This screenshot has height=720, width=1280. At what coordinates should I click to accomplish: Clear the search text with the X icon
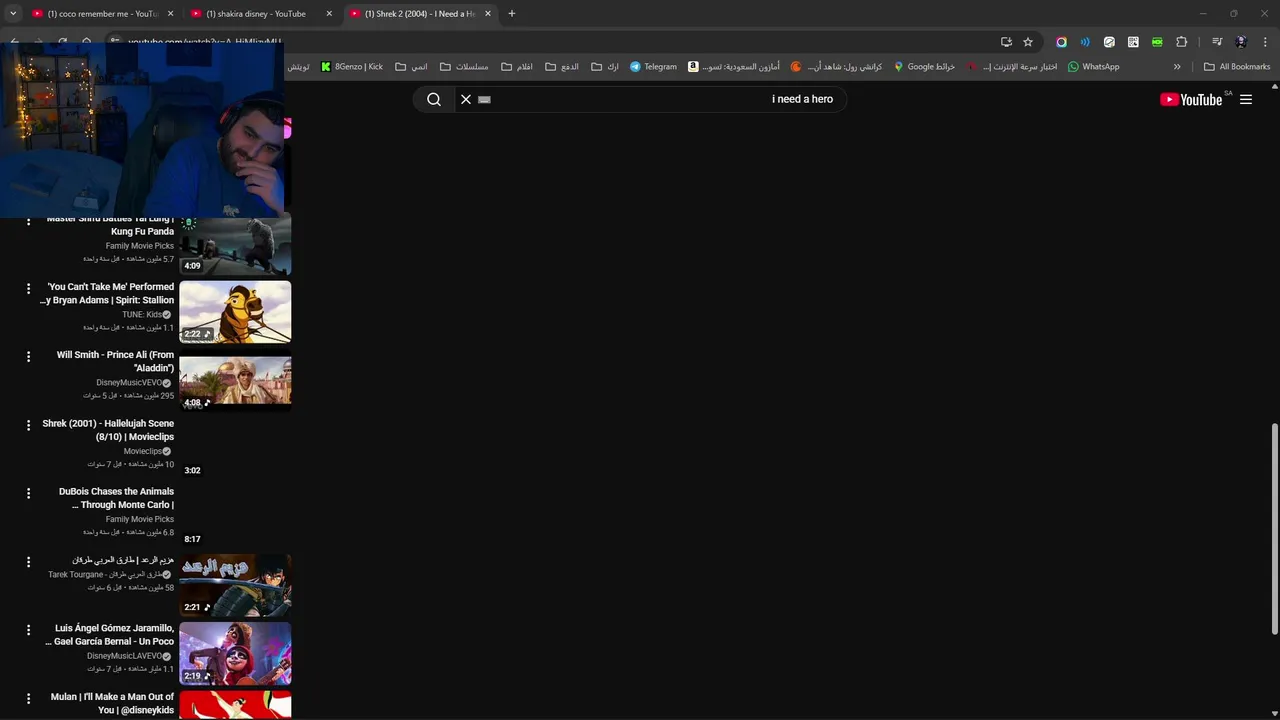[x=465, y=99]
